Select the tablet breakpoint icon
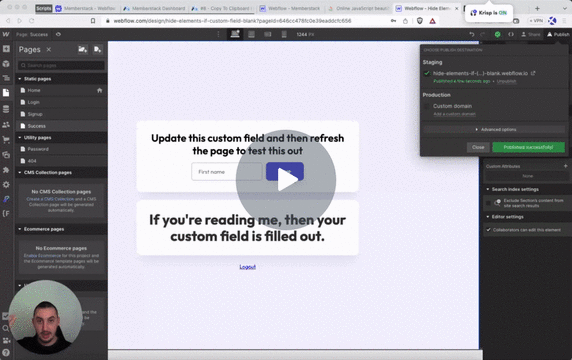The height and width of the screenshot is (360, 572). pyautogui.click(x=251, y=34)
